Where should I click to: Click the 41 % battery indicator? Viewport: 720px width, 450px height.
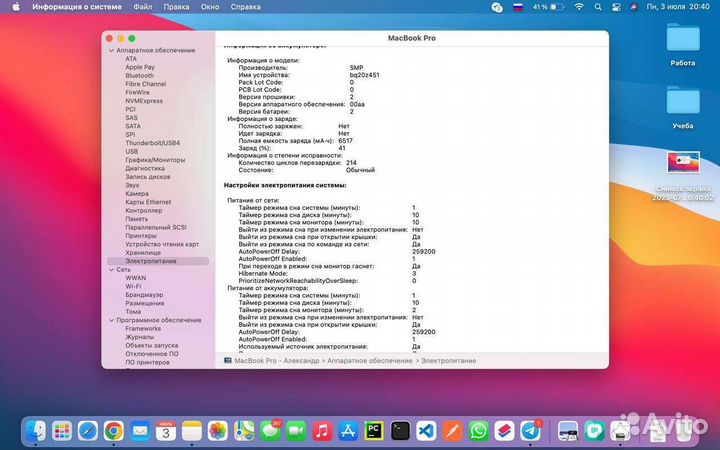tap(548, 7)
